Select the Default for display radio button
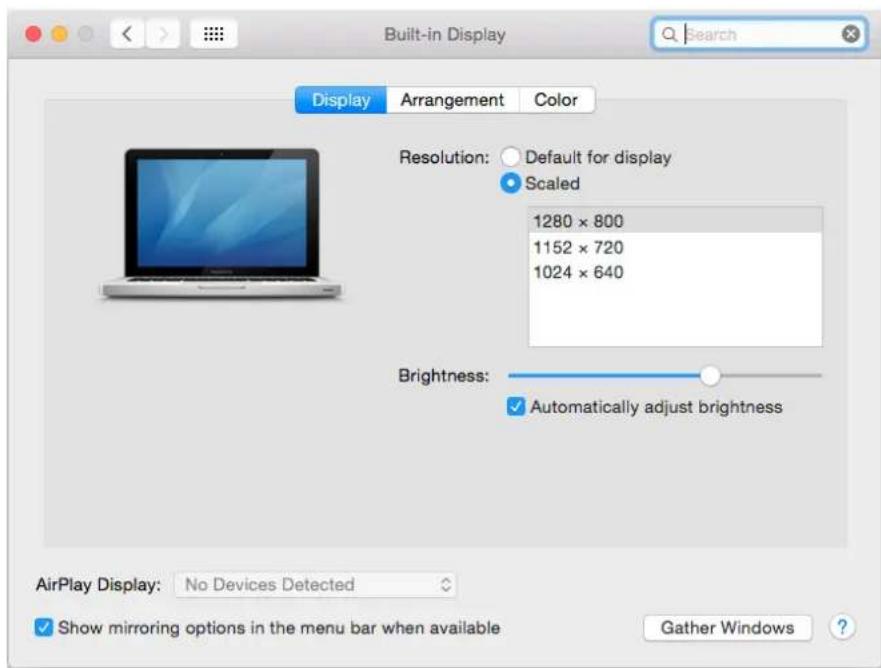 (x=510, y=157)
